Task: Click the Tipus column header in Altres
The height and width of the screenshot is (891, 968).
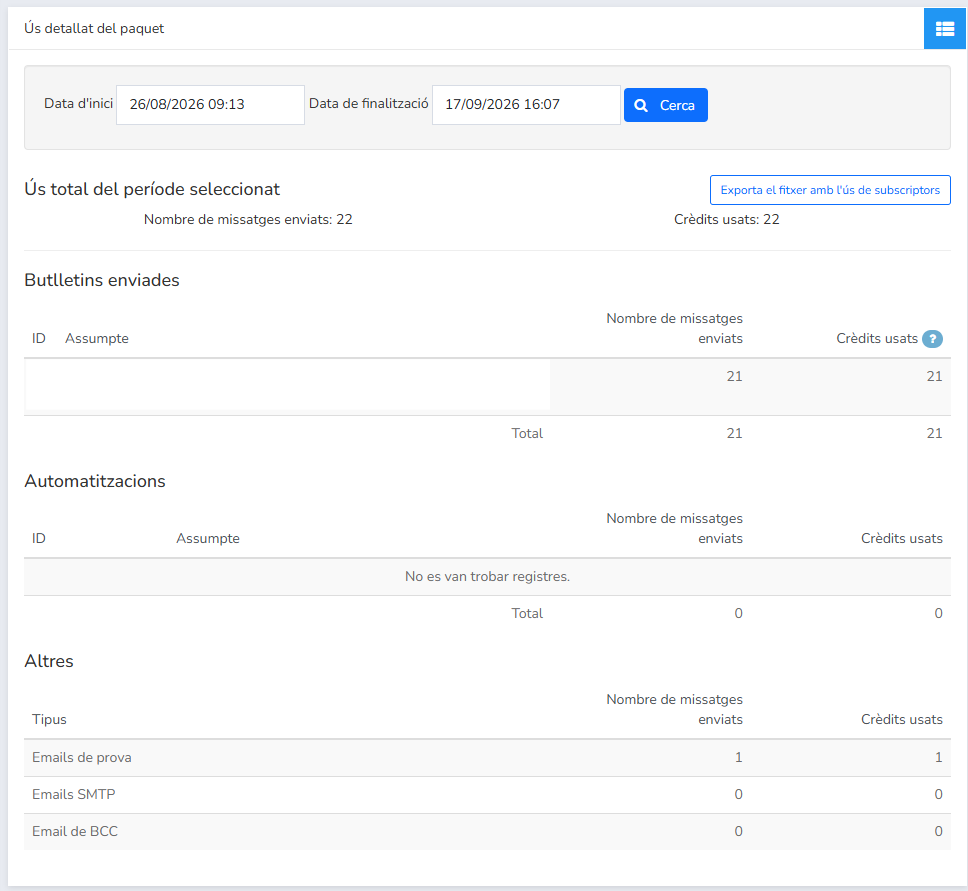Action: [x=49, y=719]
